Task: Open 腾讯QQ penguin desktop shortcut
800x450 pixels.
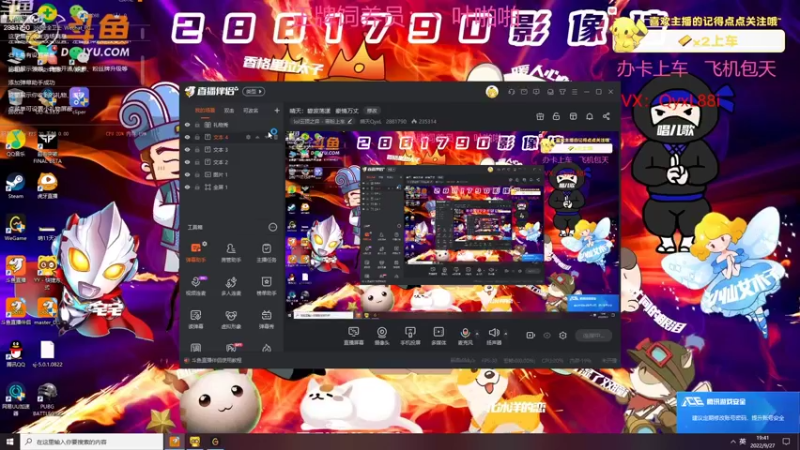Action: (x=15, y=354)
